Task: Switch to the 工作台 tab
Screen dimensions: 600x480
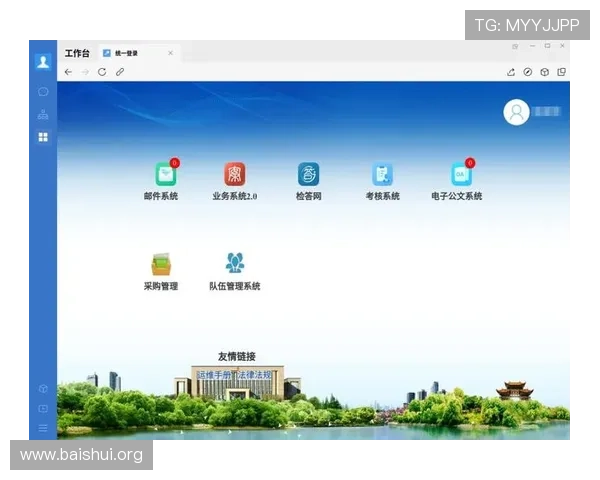Action: (x=77, y=53)
